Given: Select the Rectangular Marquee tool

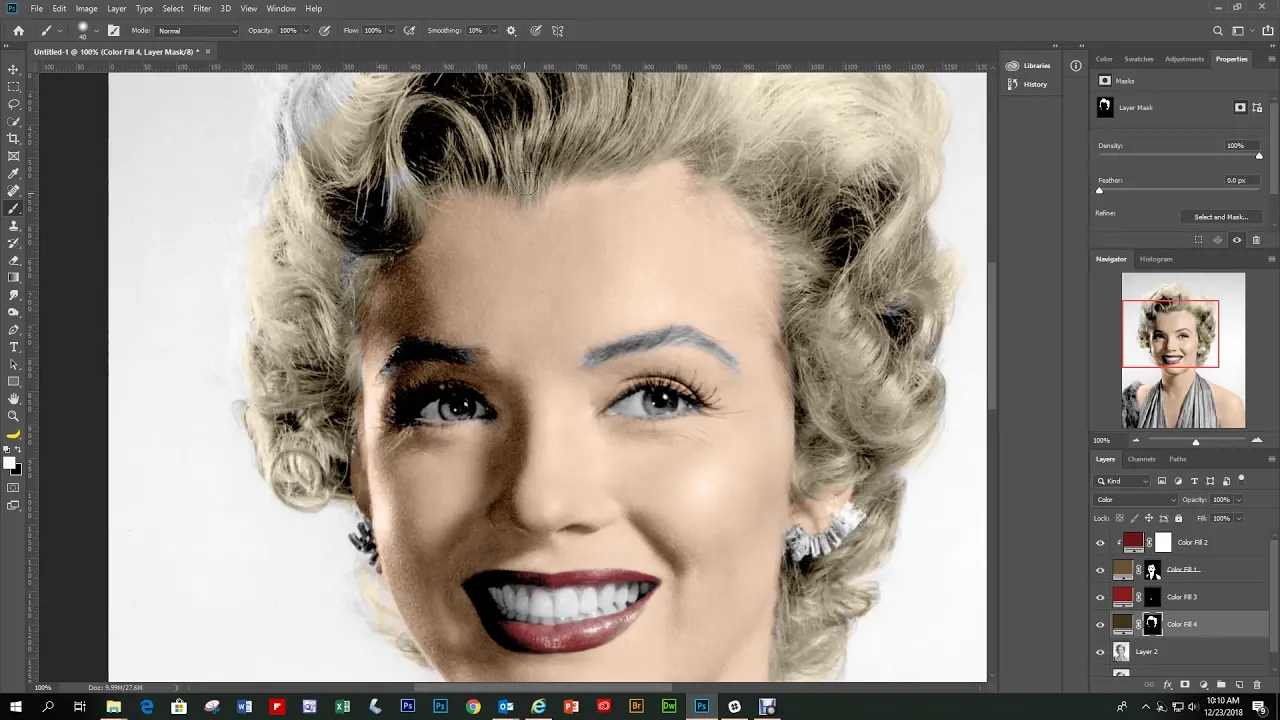Looking at the screenshot, I should click(x=13, y=87).
